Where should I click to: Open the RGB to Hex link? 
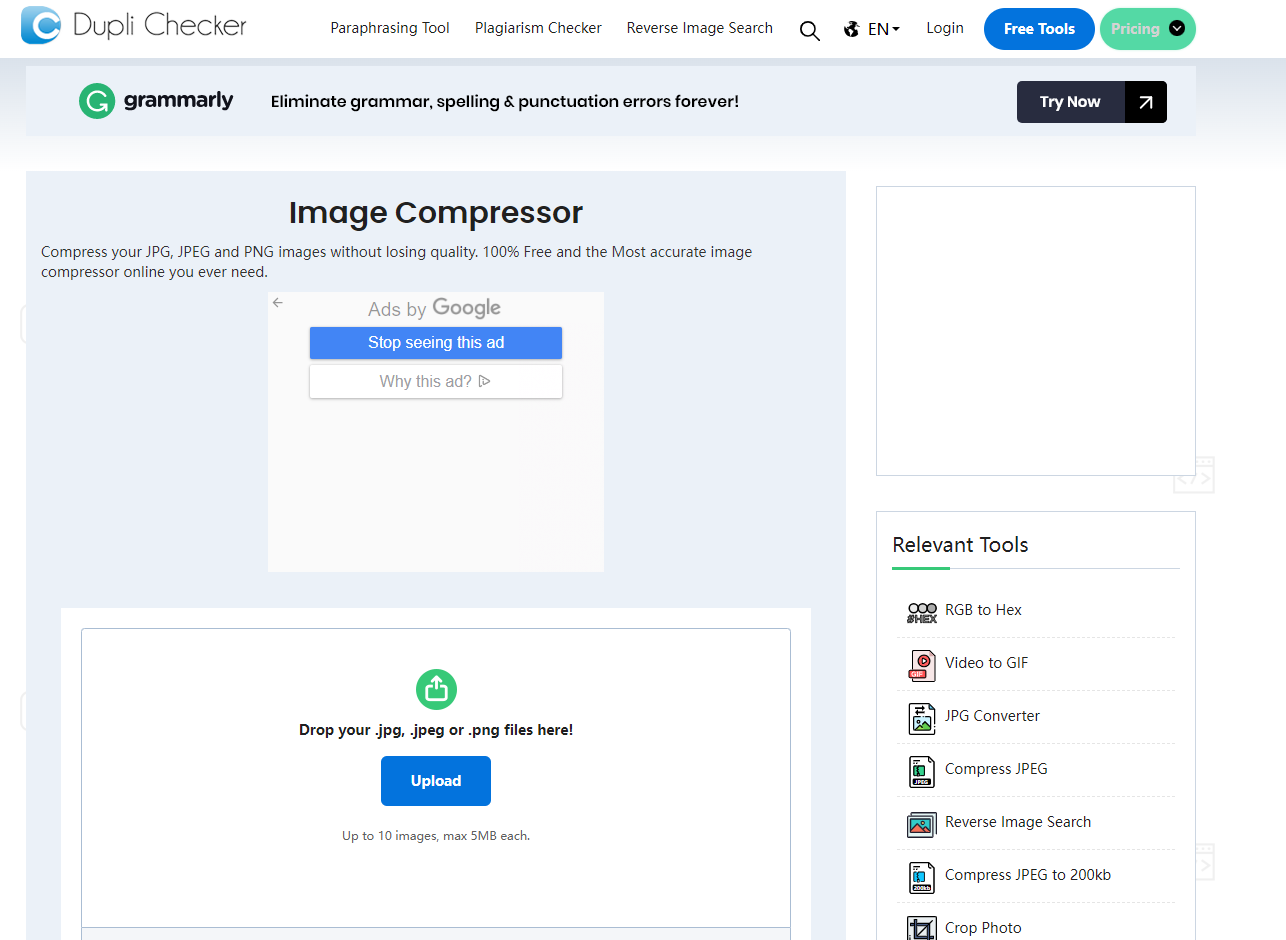[983, 610]
